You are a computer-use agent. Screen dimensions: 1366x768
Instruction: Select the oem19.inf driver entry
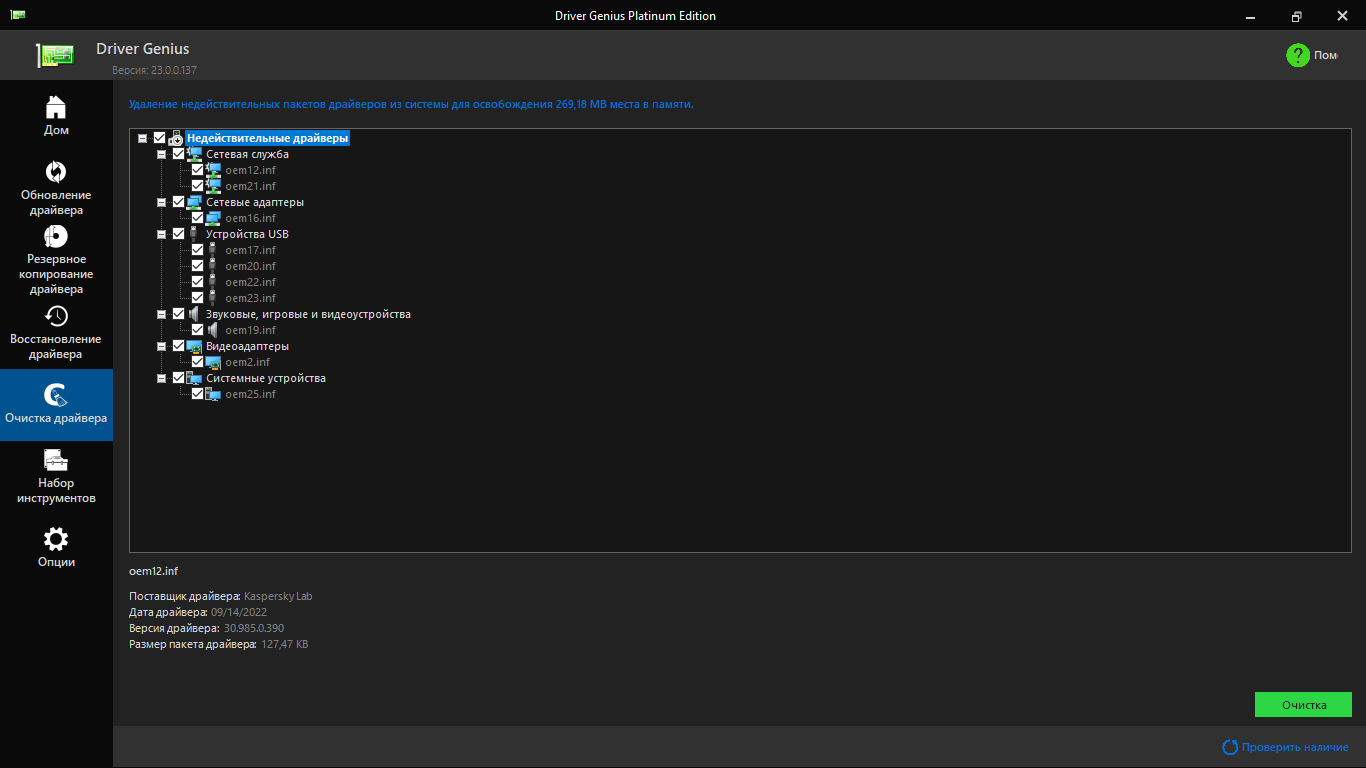pos(250,330)
